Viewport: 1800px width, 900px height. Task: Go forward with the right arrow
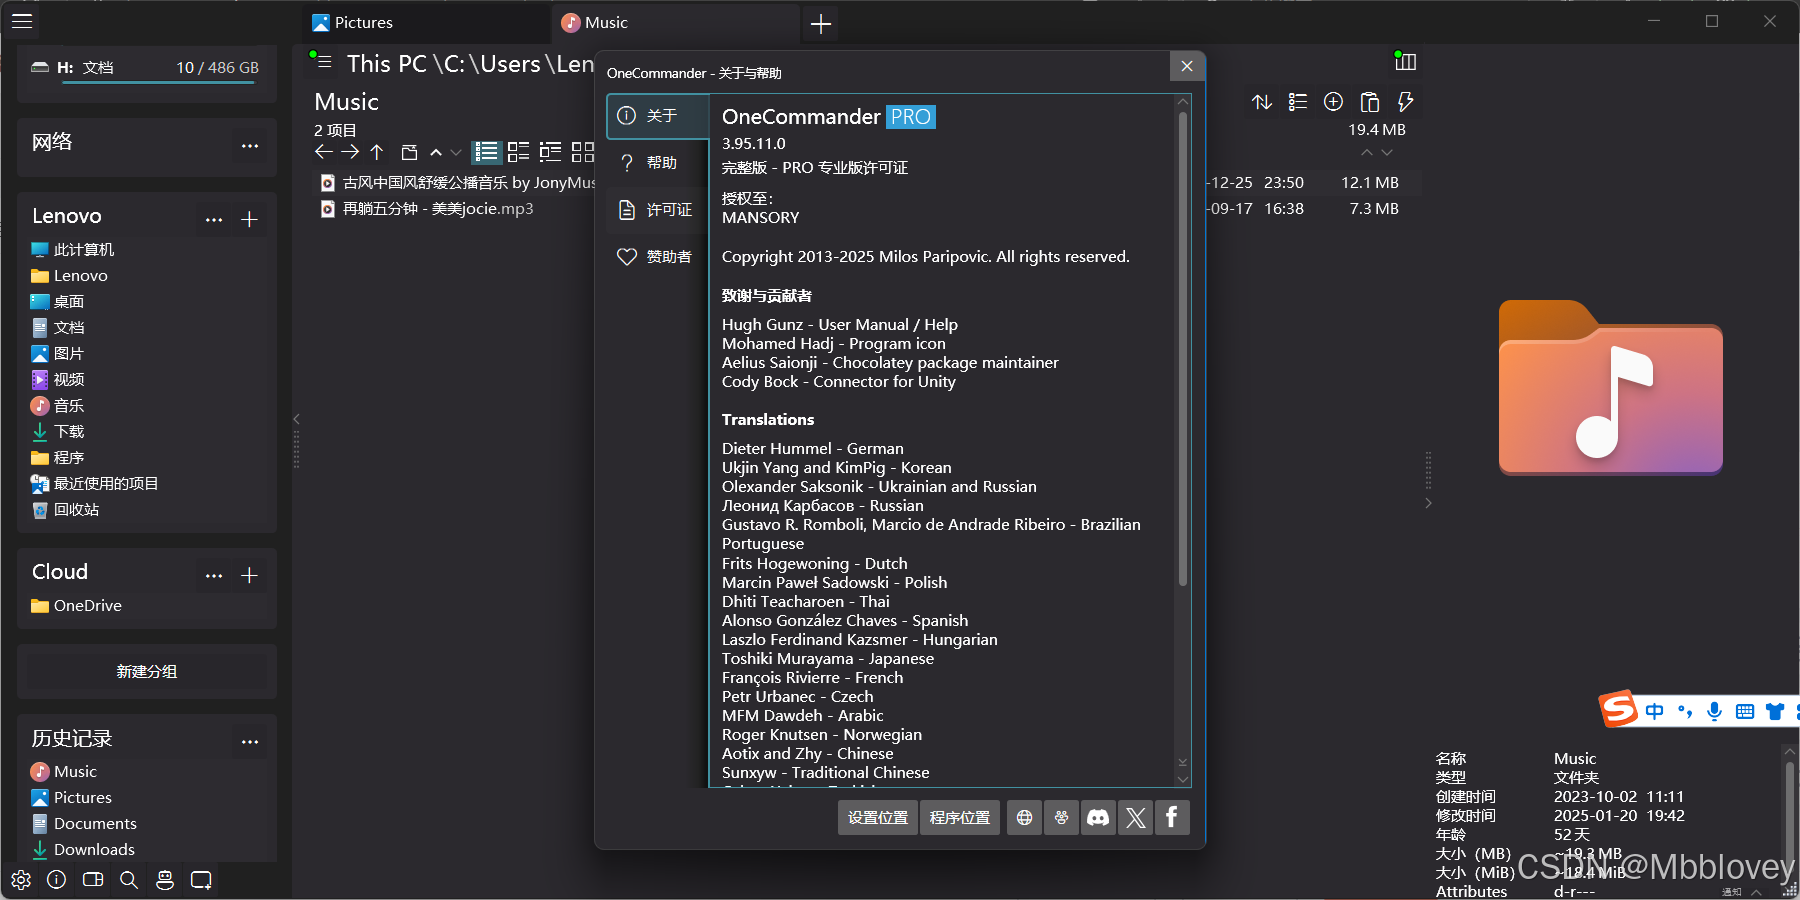[350, 152]
